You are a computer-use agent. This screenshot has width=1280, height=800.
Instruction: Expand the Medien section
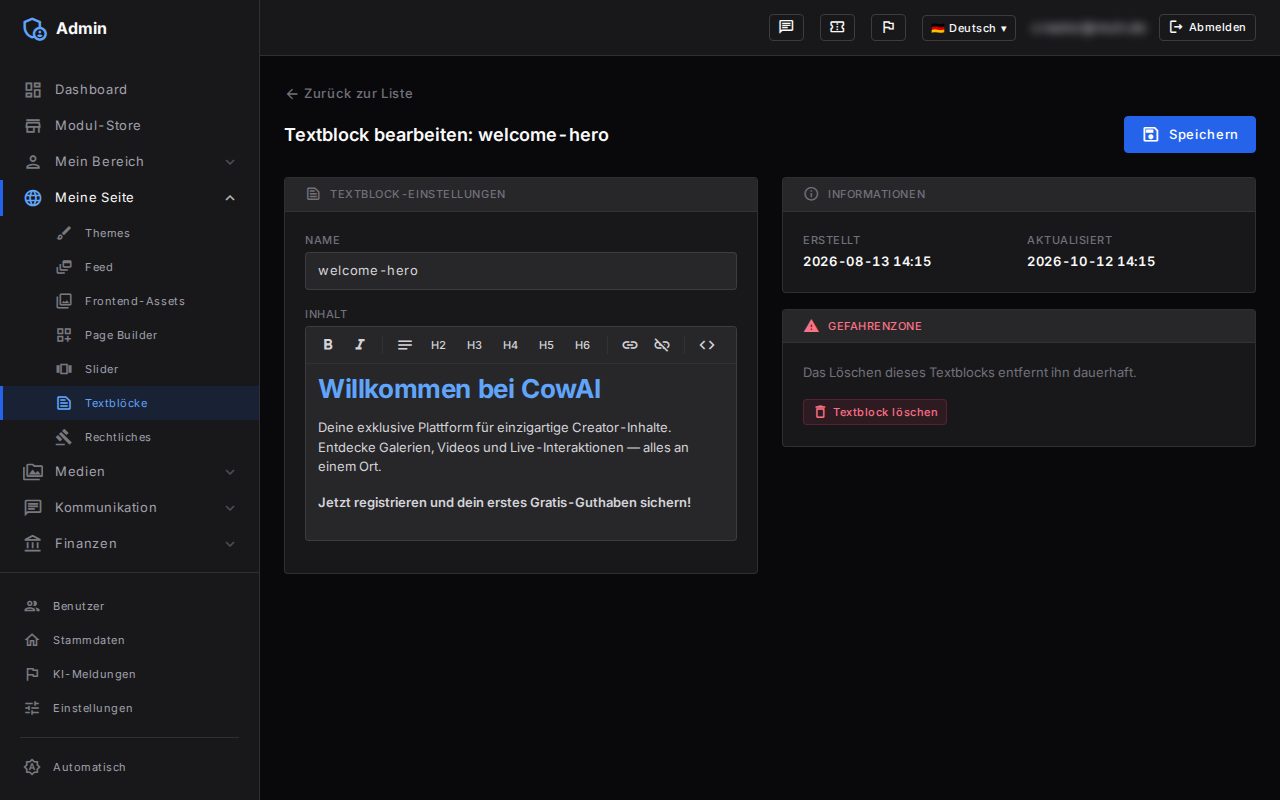130,471
